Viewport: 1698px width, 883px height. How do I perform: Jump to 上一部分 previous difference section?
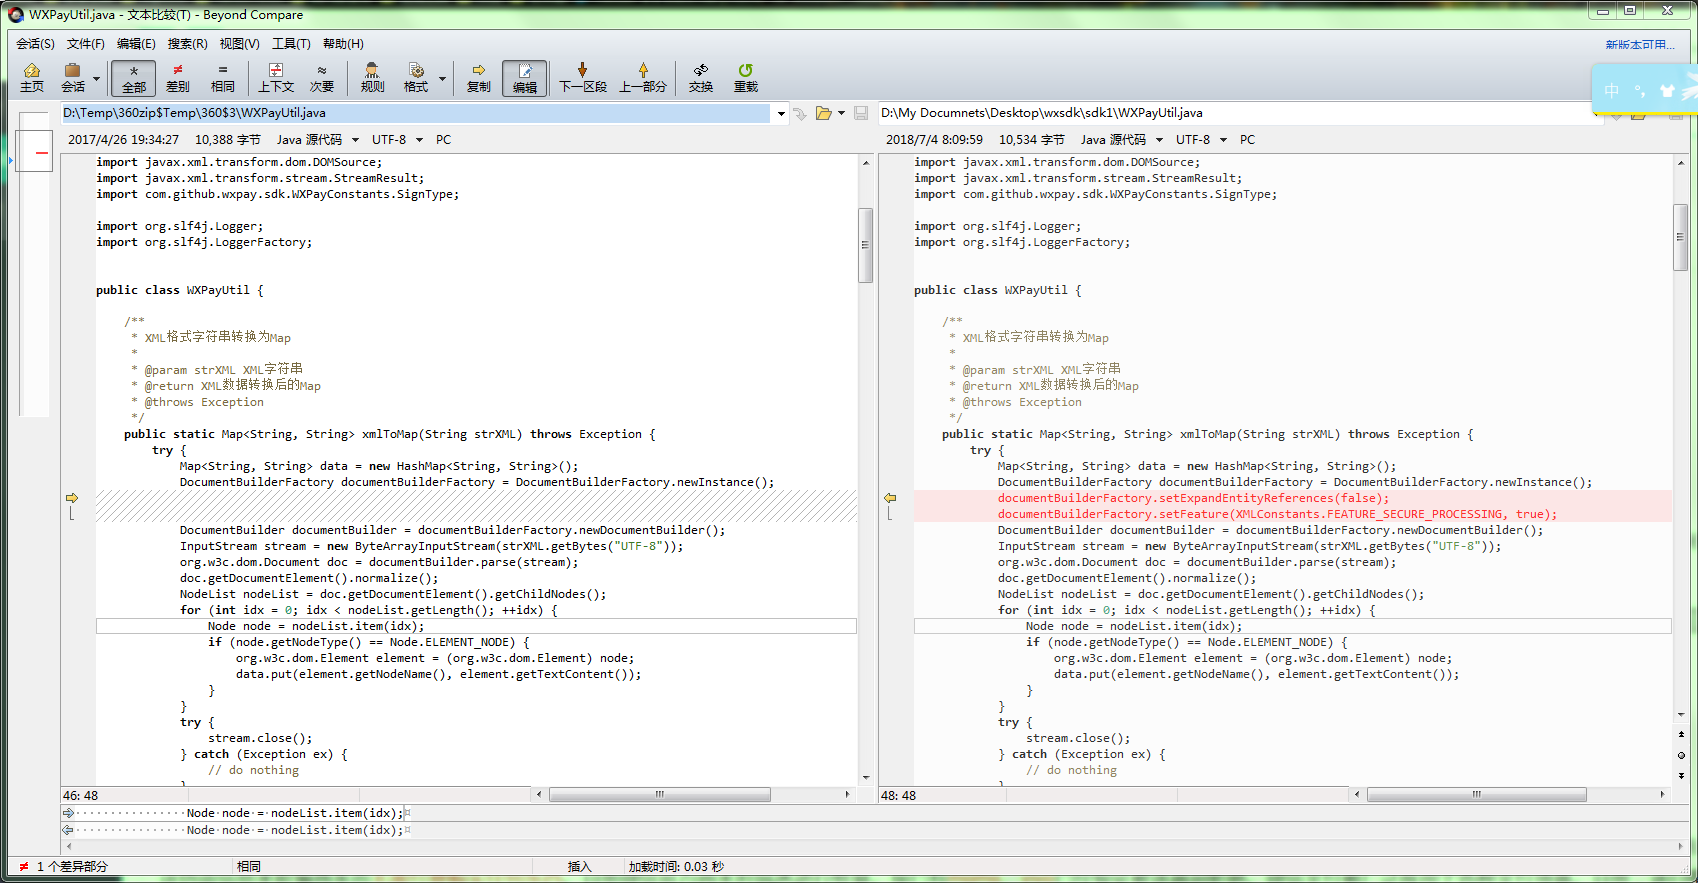[x=643, y=77]
